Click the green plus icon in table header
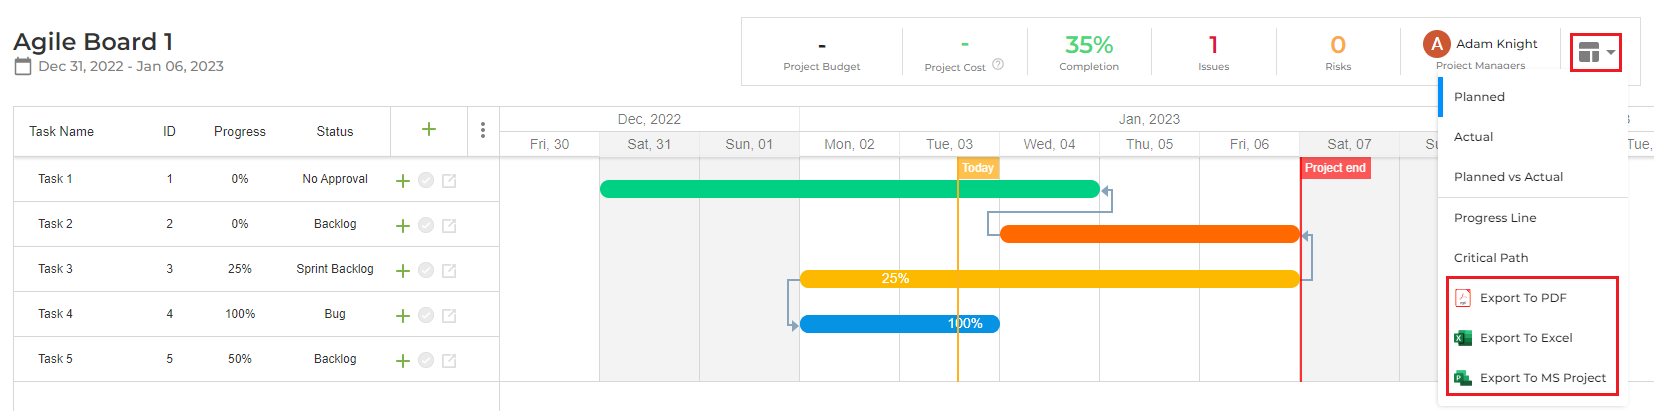 coord(429,129)
